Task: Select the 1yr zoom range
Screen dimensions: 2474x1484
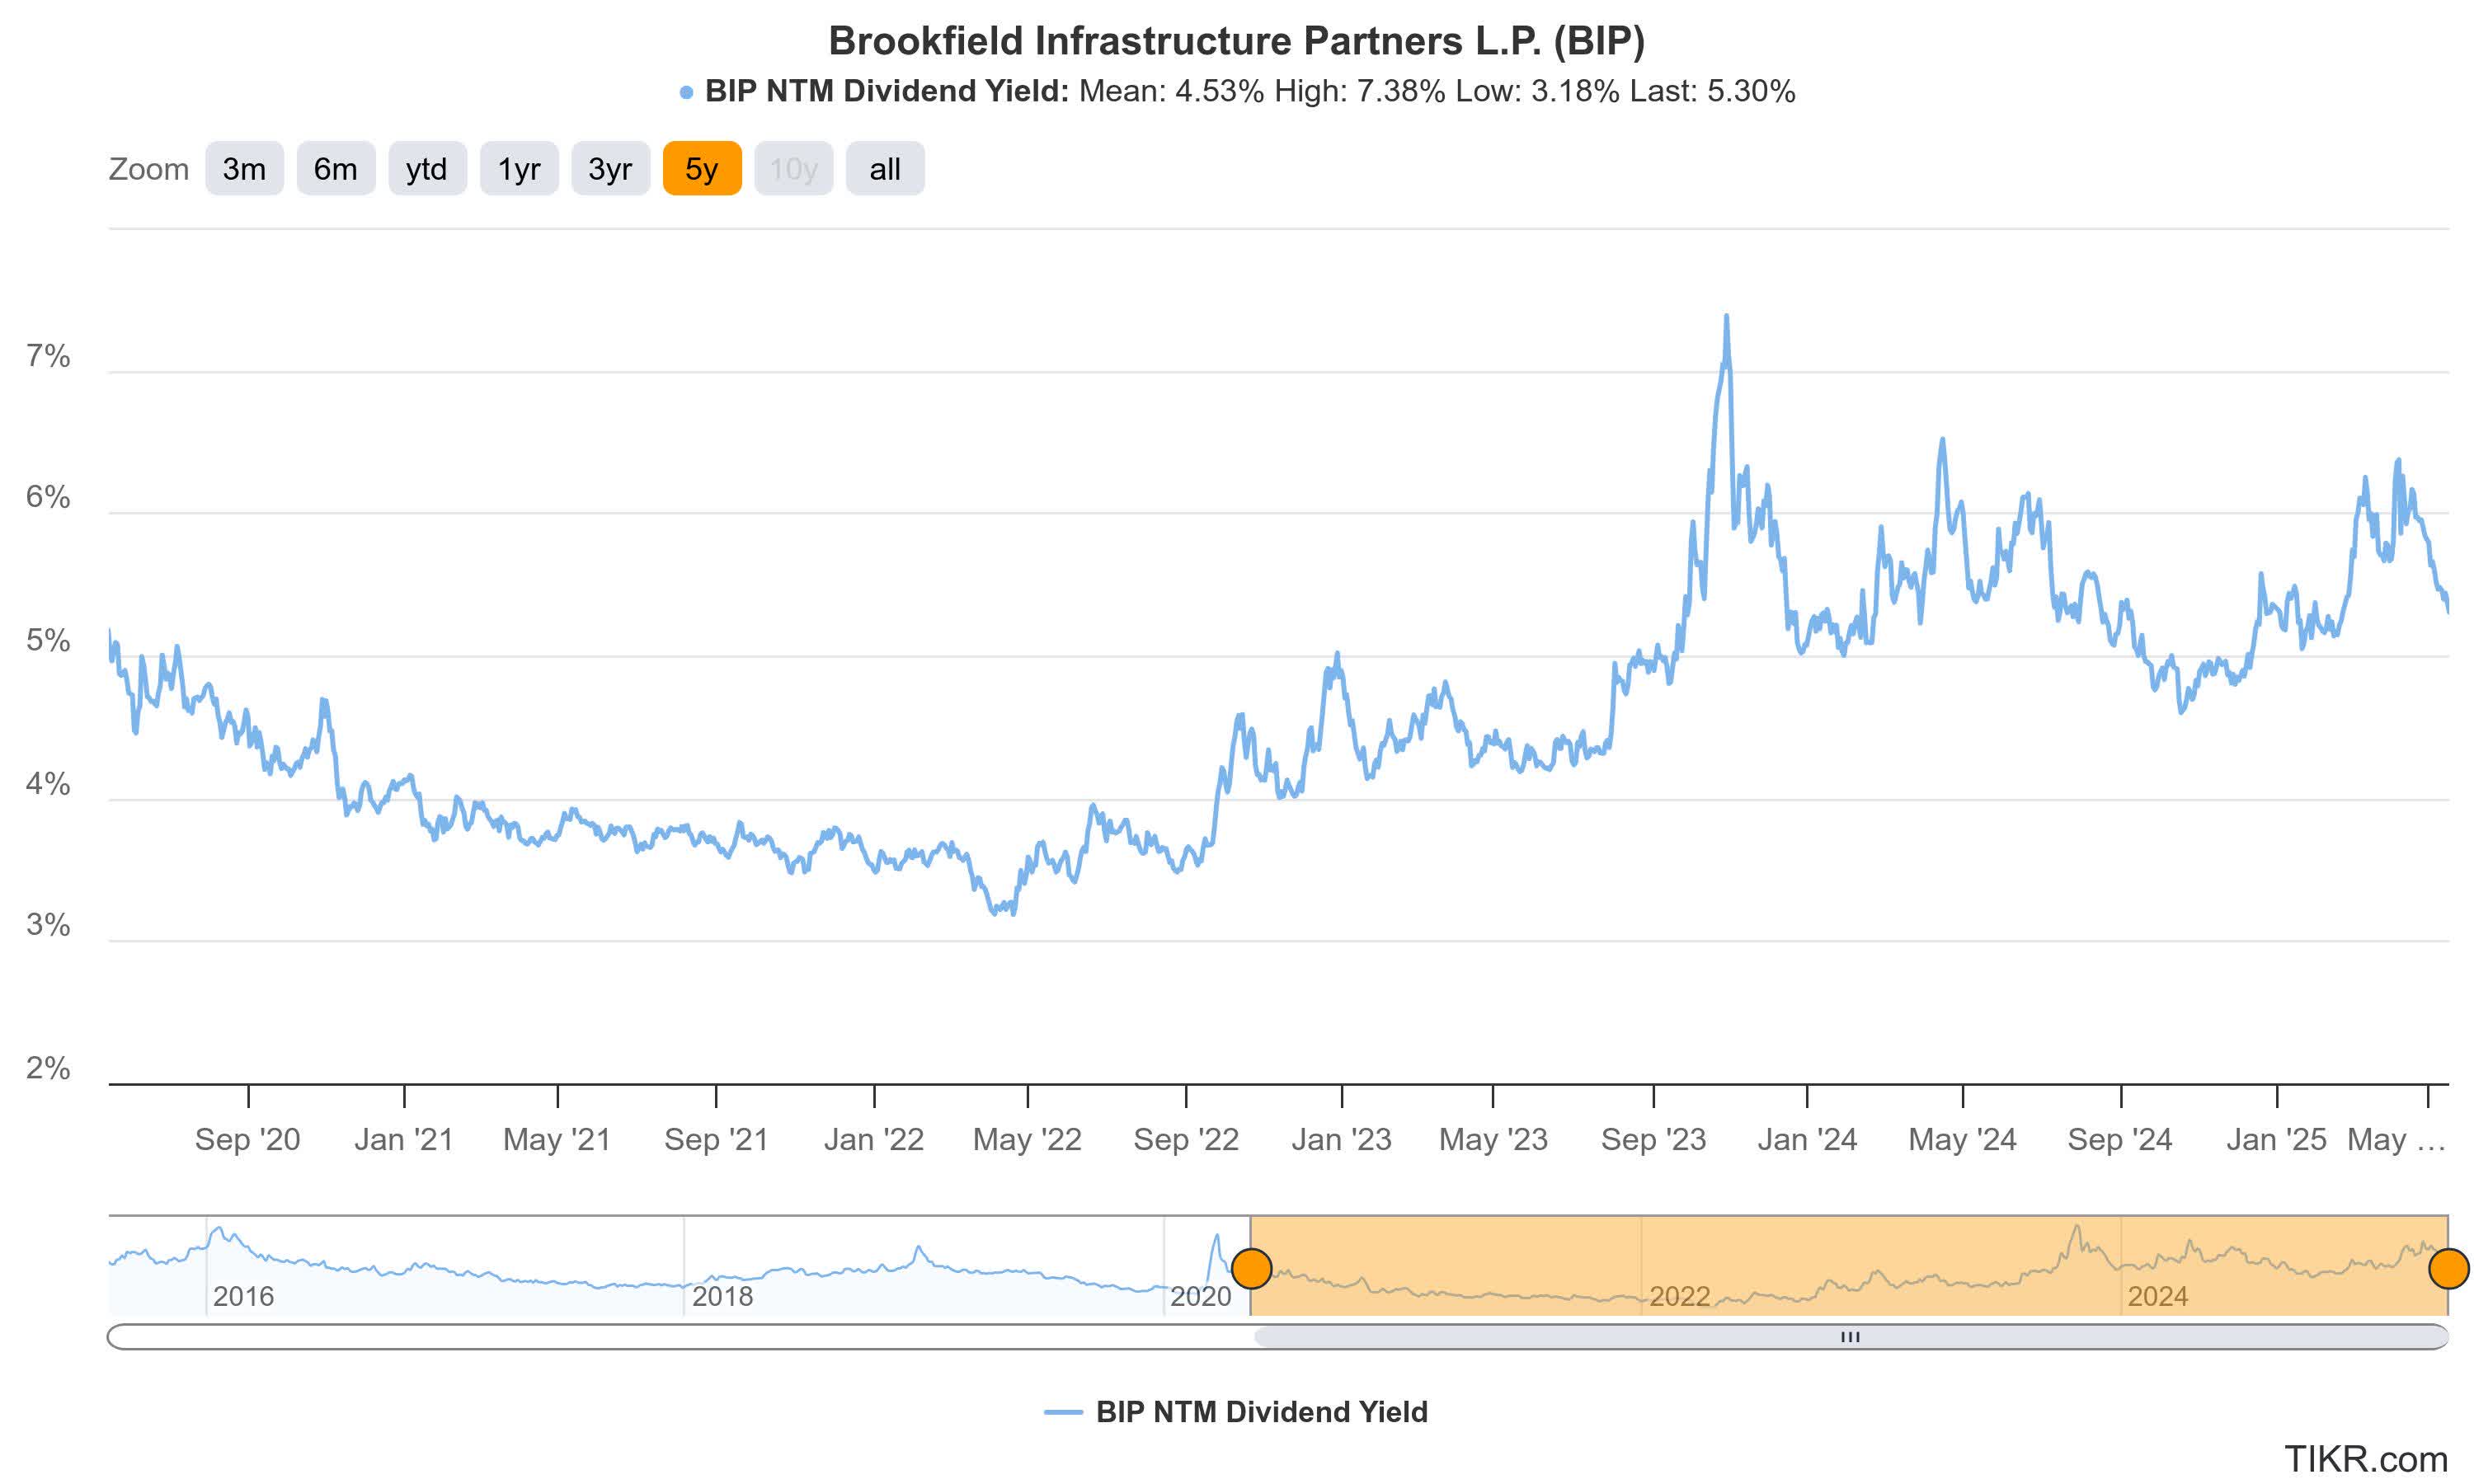Action: tap(519, 169)
